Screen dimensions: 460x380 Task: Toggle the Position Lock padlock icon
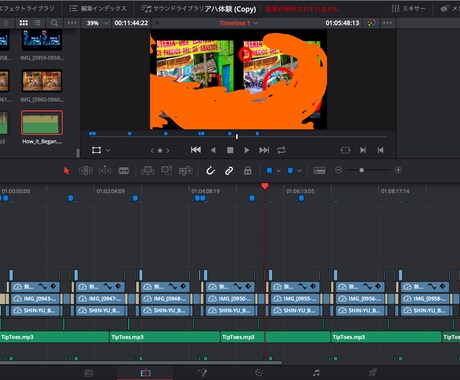click(248, 171)
